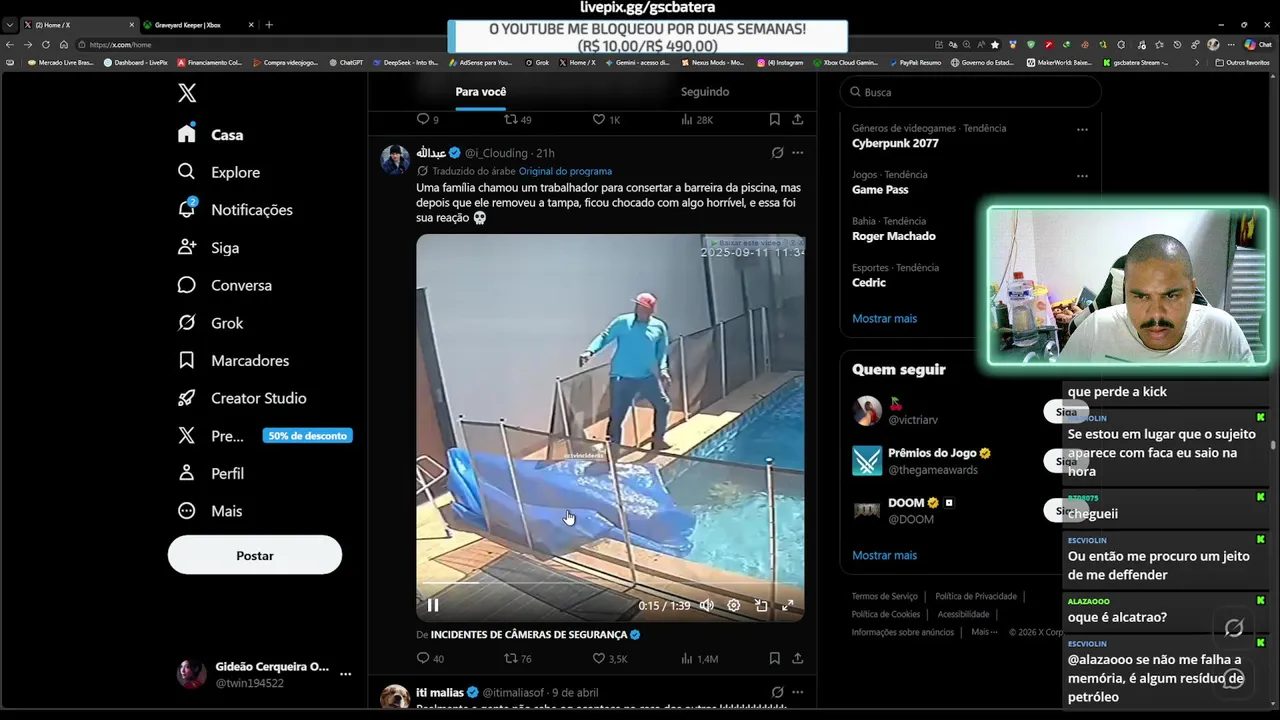The image size is (1280, 720).
Task: Seek on the video progress bar
Action: tap(610, 584)
